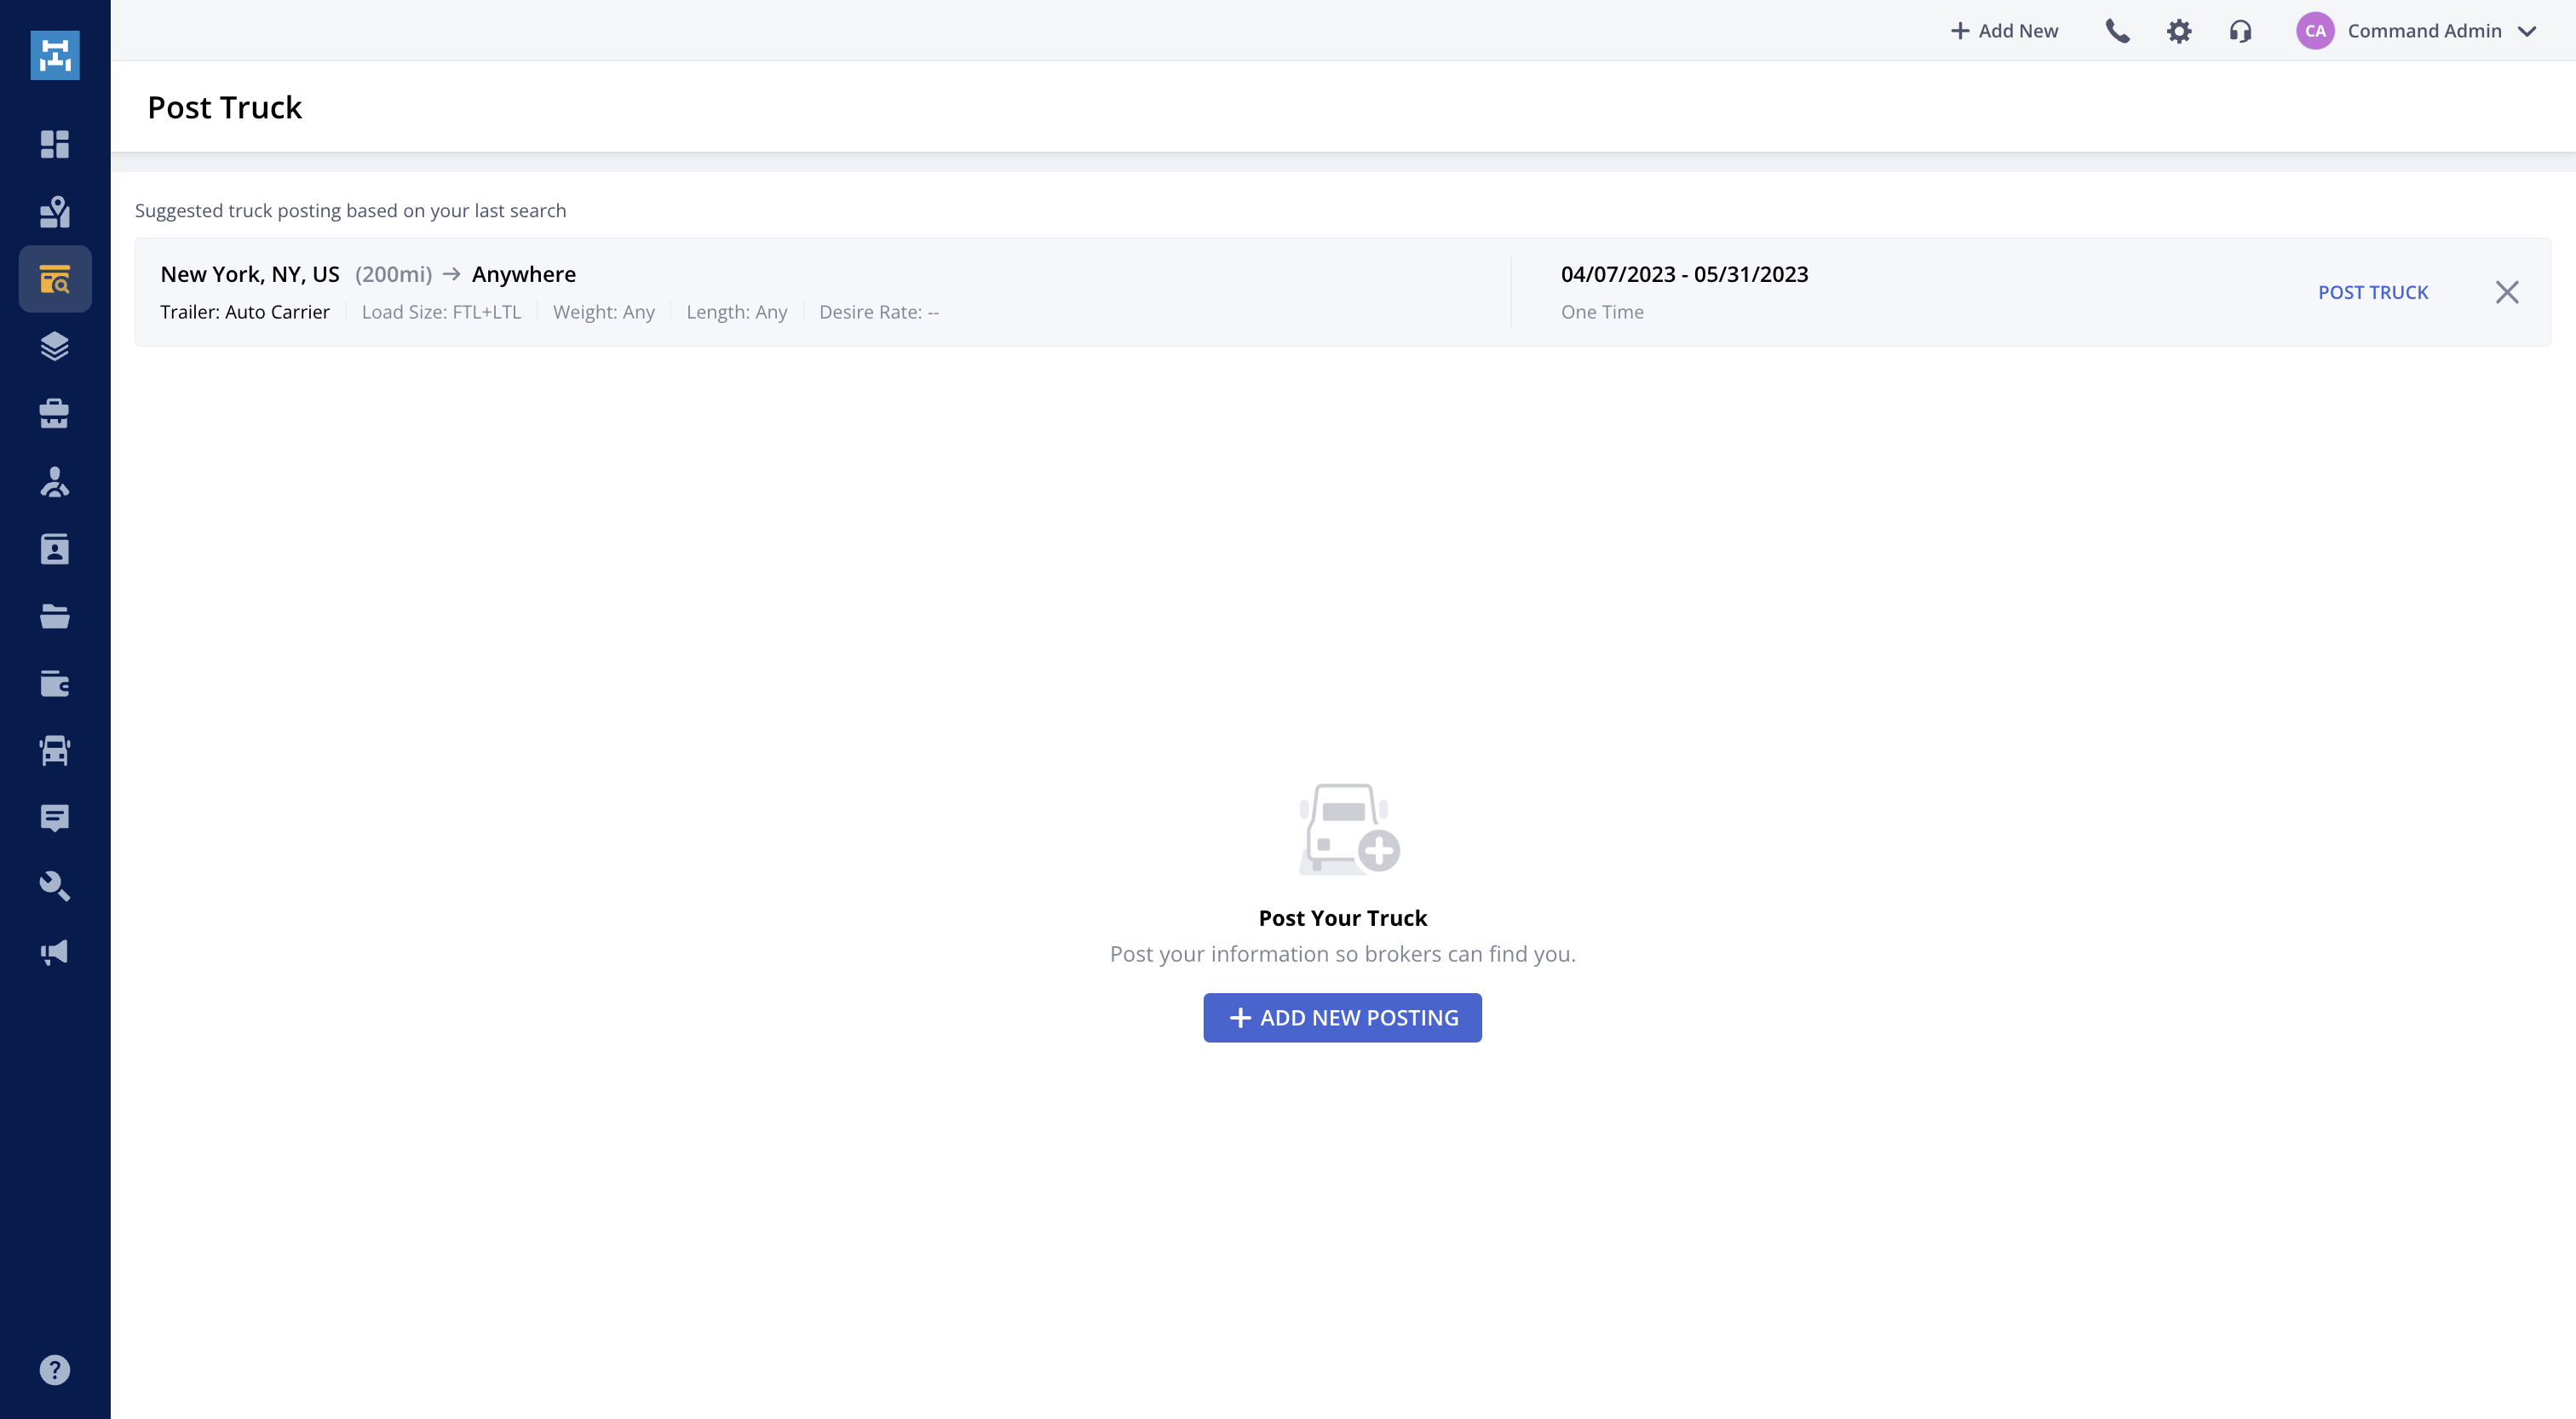This screenshot has height=1419, width=2576.
Task: Open the contacts book icon in sidebar
Action: click(x=55, y=549)
